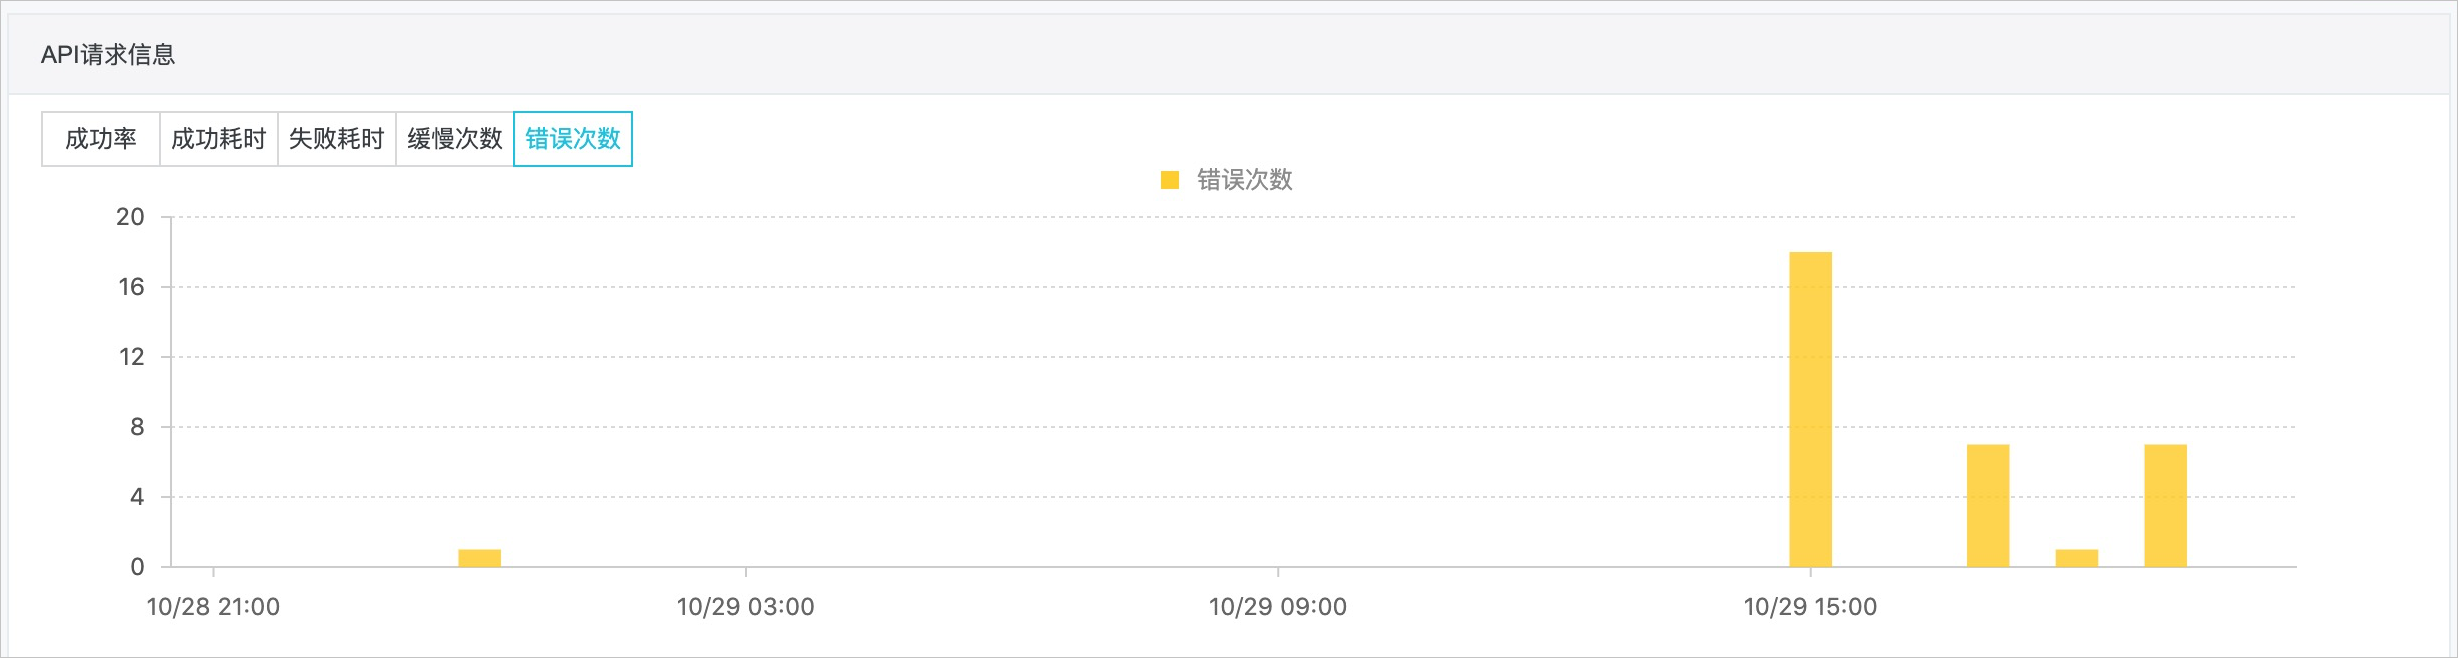
Task: Toggle the 错误次数 legend label text
Action: pyautogui.click(x=1245, y=180)
